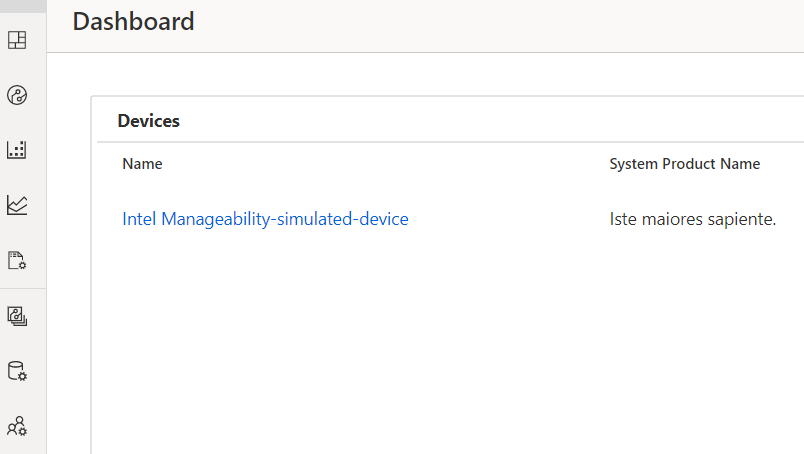The image size is (804, 454).
Task: Click the Devices panel title
Action: tap(148, 121)
